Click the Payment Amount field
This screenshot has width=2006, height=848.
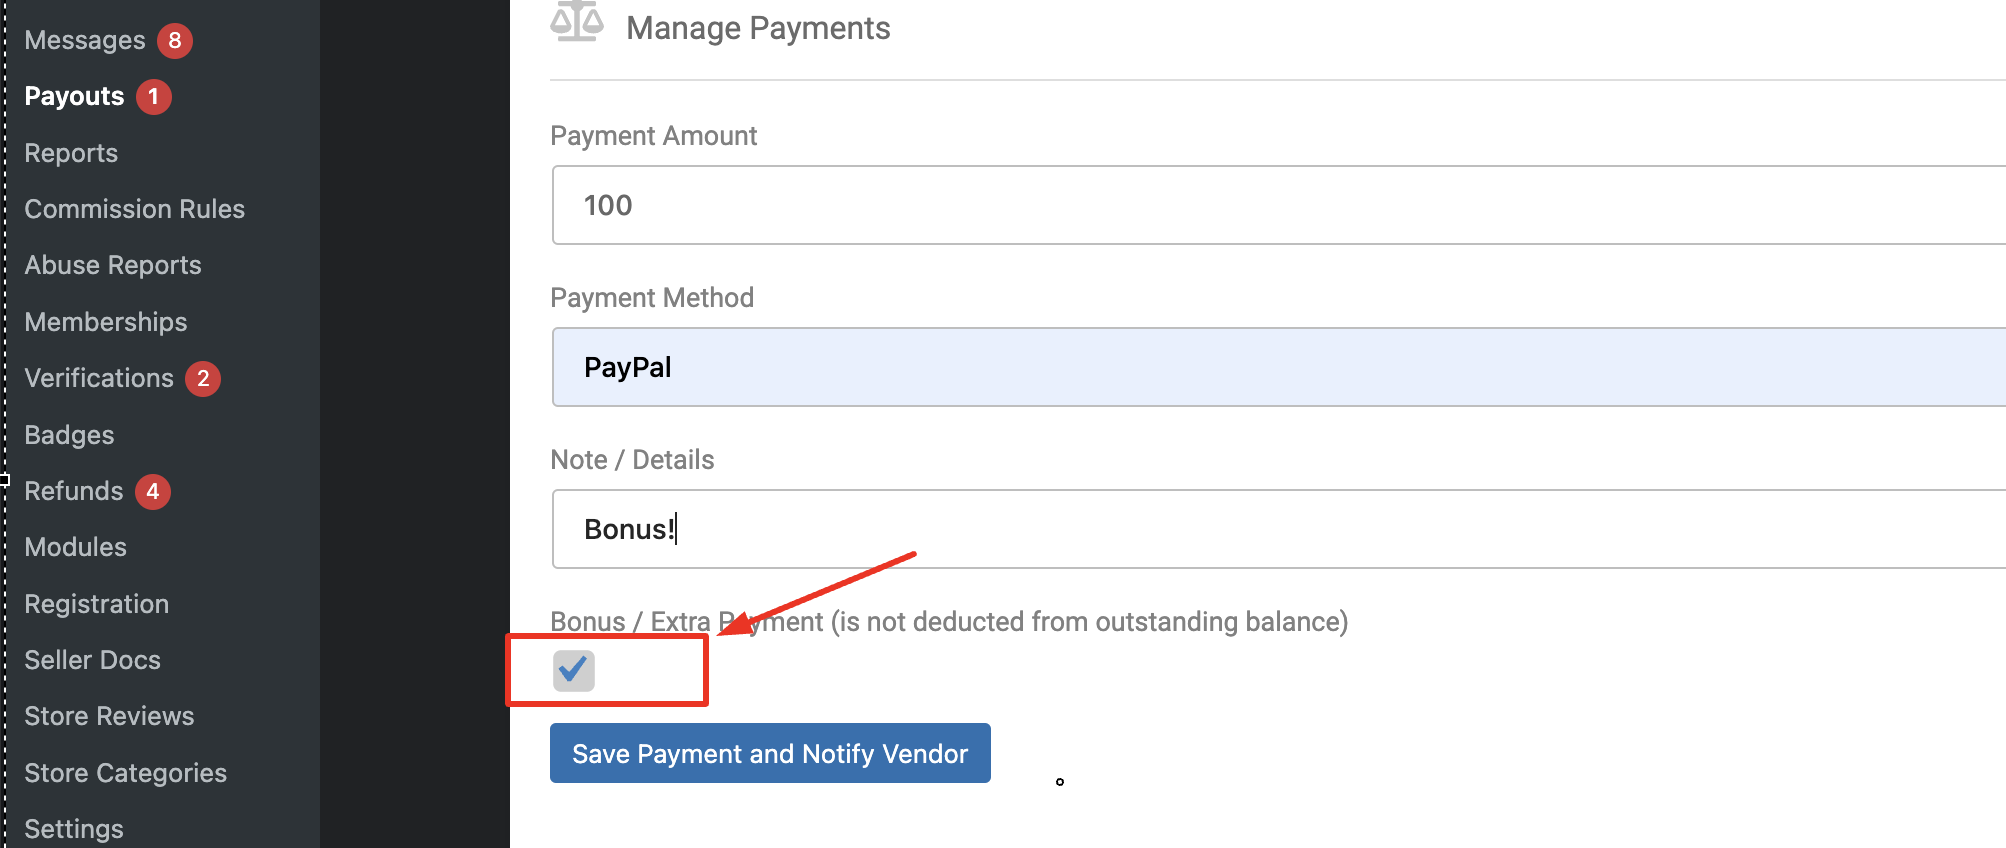(1279, 205)
